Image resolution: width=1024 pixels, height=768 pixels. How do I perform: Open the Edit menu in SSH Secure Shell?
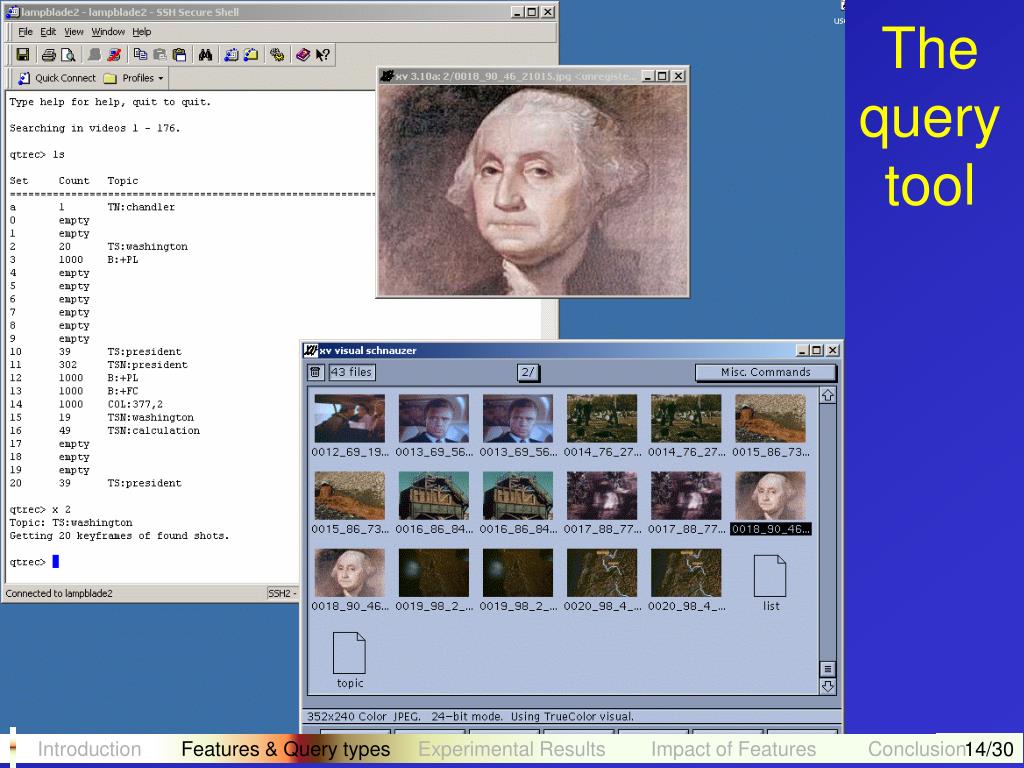pyautogui.click(x=48, y=31)
